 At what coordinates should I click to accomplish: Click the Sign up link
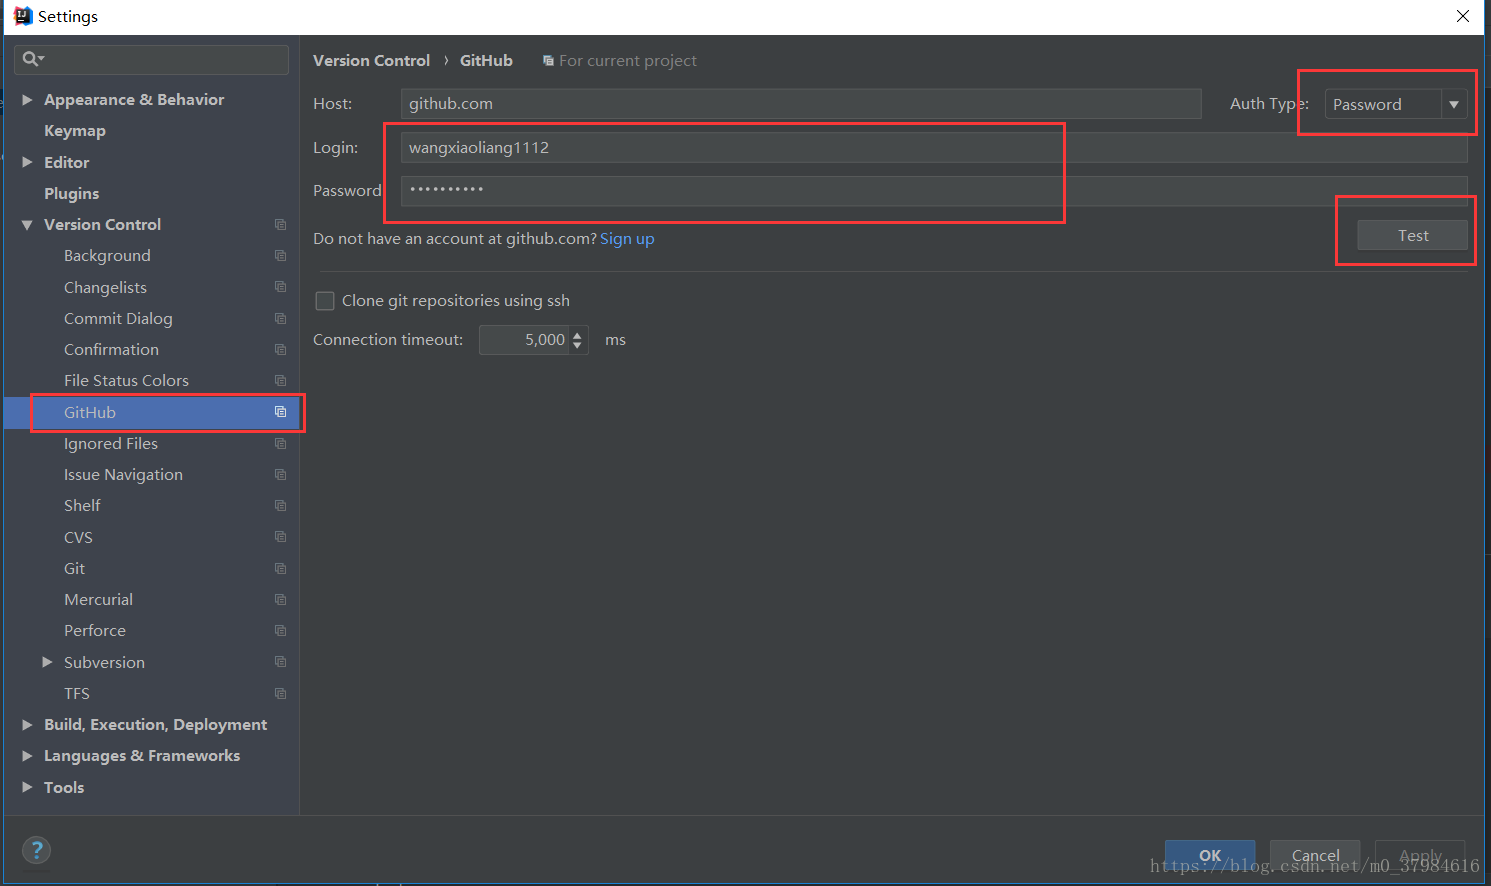627,239
